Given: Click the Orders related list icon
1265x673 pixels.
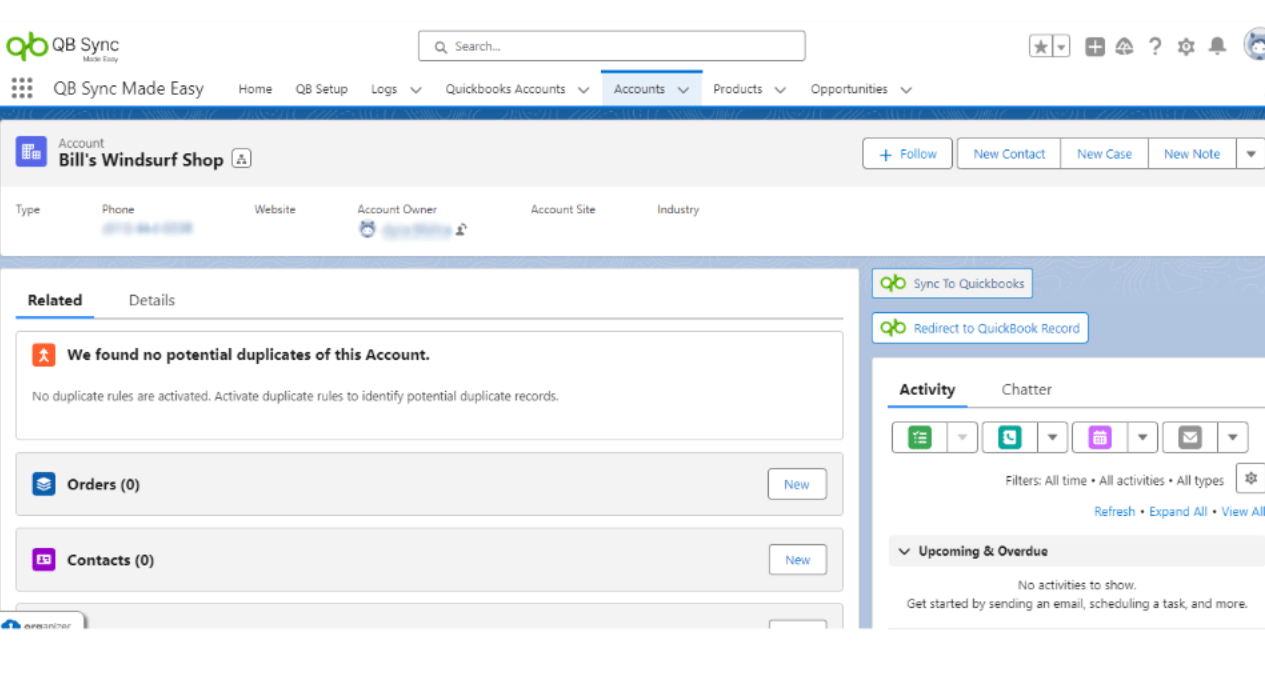Looking at the screenshot, I should pyautogui.click(x=43, y=484).
